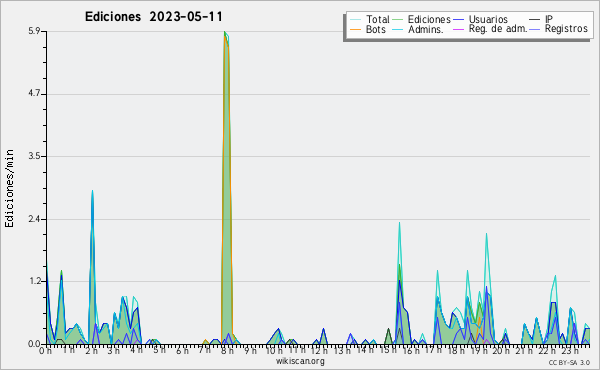Viewport: 600px width, 370px height.
Task: Click the 'Ediciones/min' y-axis label
Action: point(9,188)
